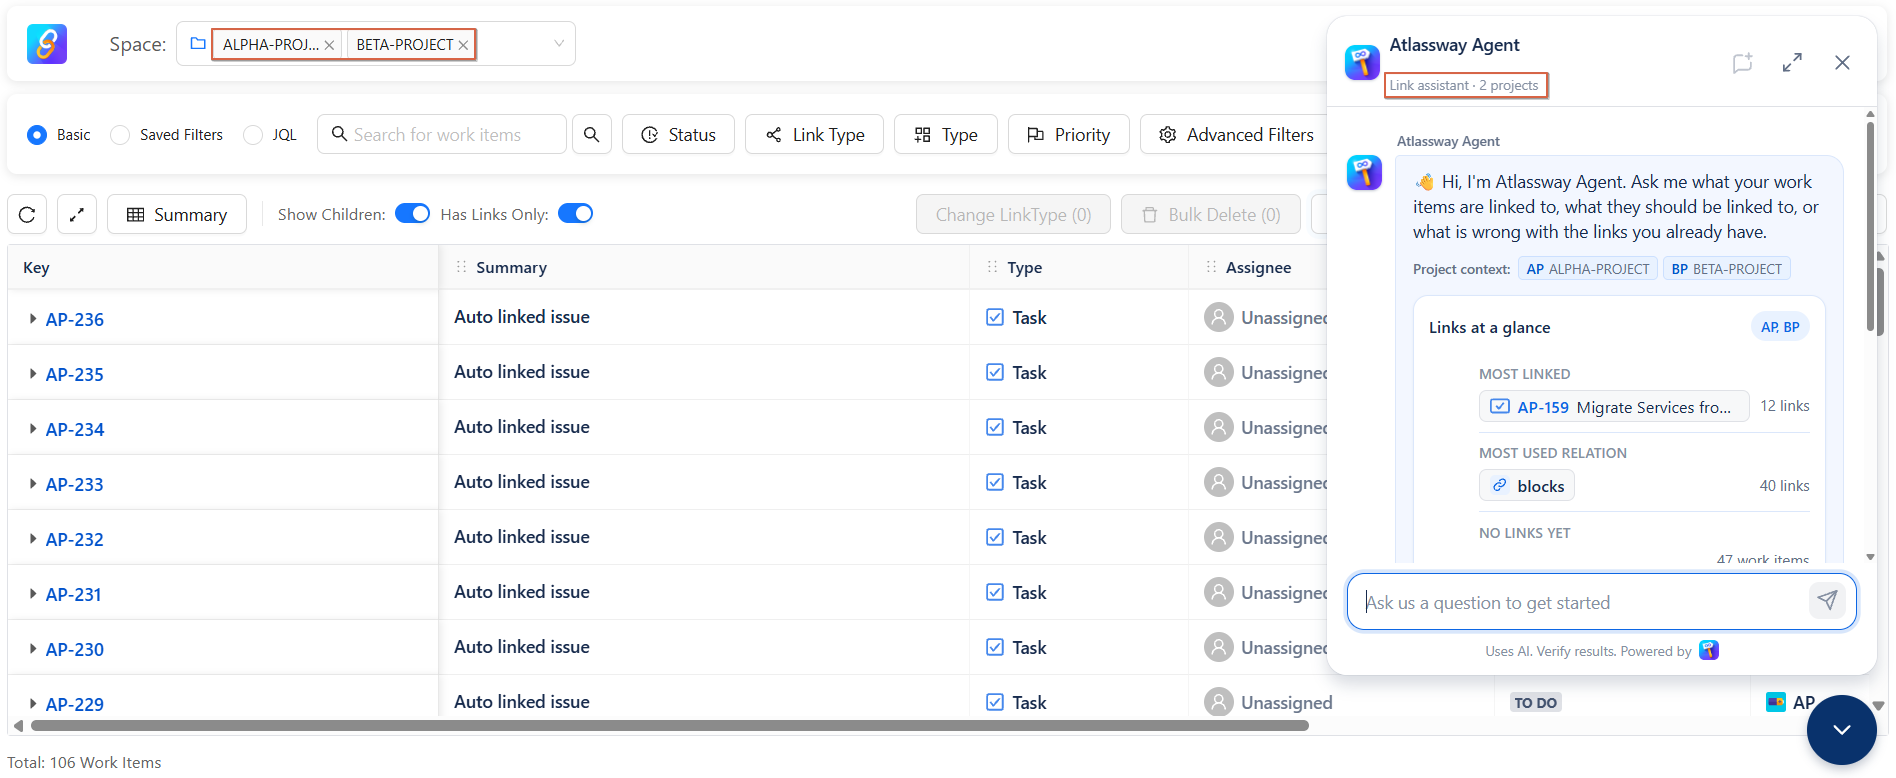
Task: Open issue AP-235
Action: (75, 375)
